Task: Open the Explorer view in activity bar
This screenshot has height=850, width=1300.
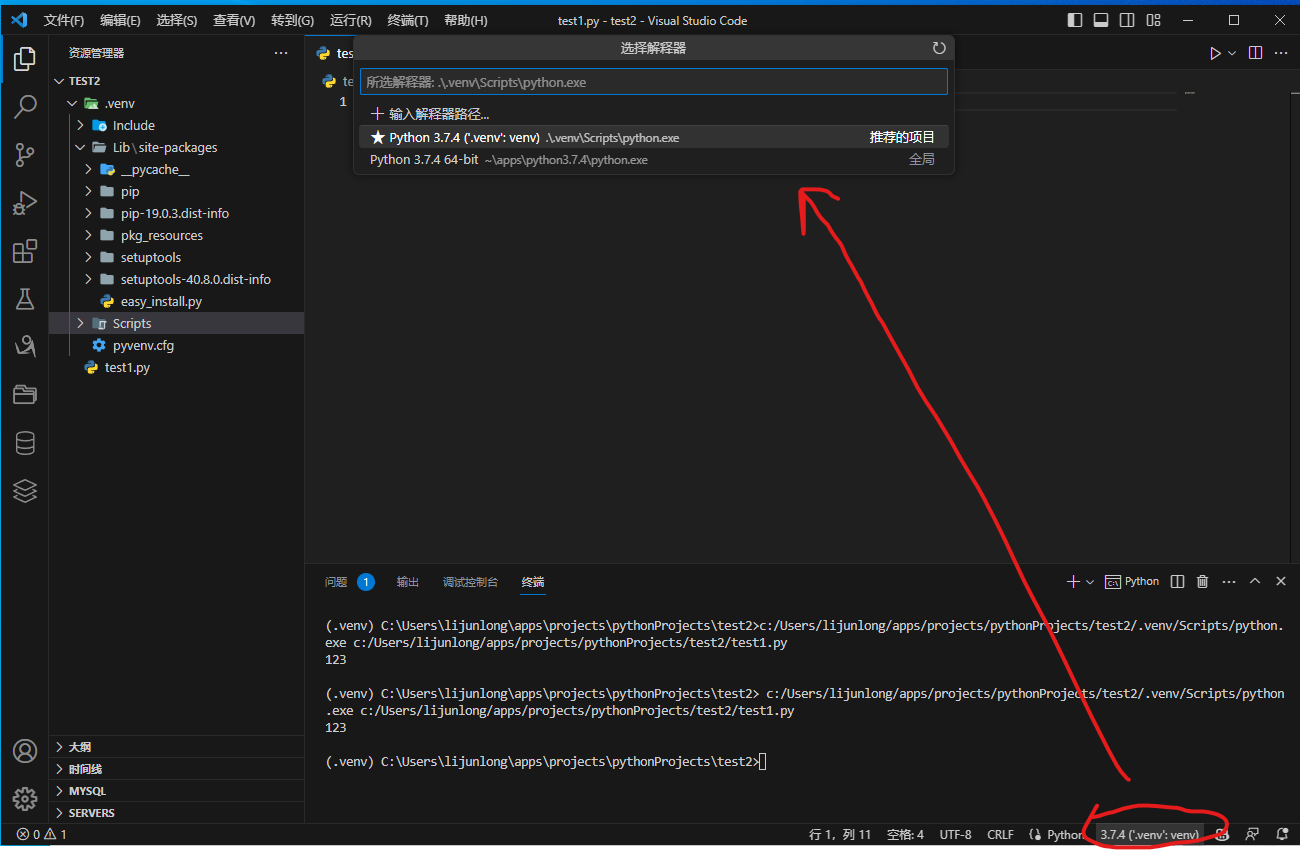Action: pos(25,59)
